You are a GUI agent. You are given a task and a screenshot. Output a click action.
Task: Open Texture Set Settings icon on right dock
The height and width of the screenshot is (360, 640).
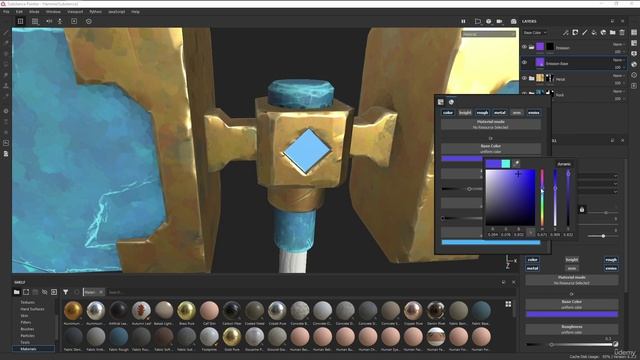(634, 43)
